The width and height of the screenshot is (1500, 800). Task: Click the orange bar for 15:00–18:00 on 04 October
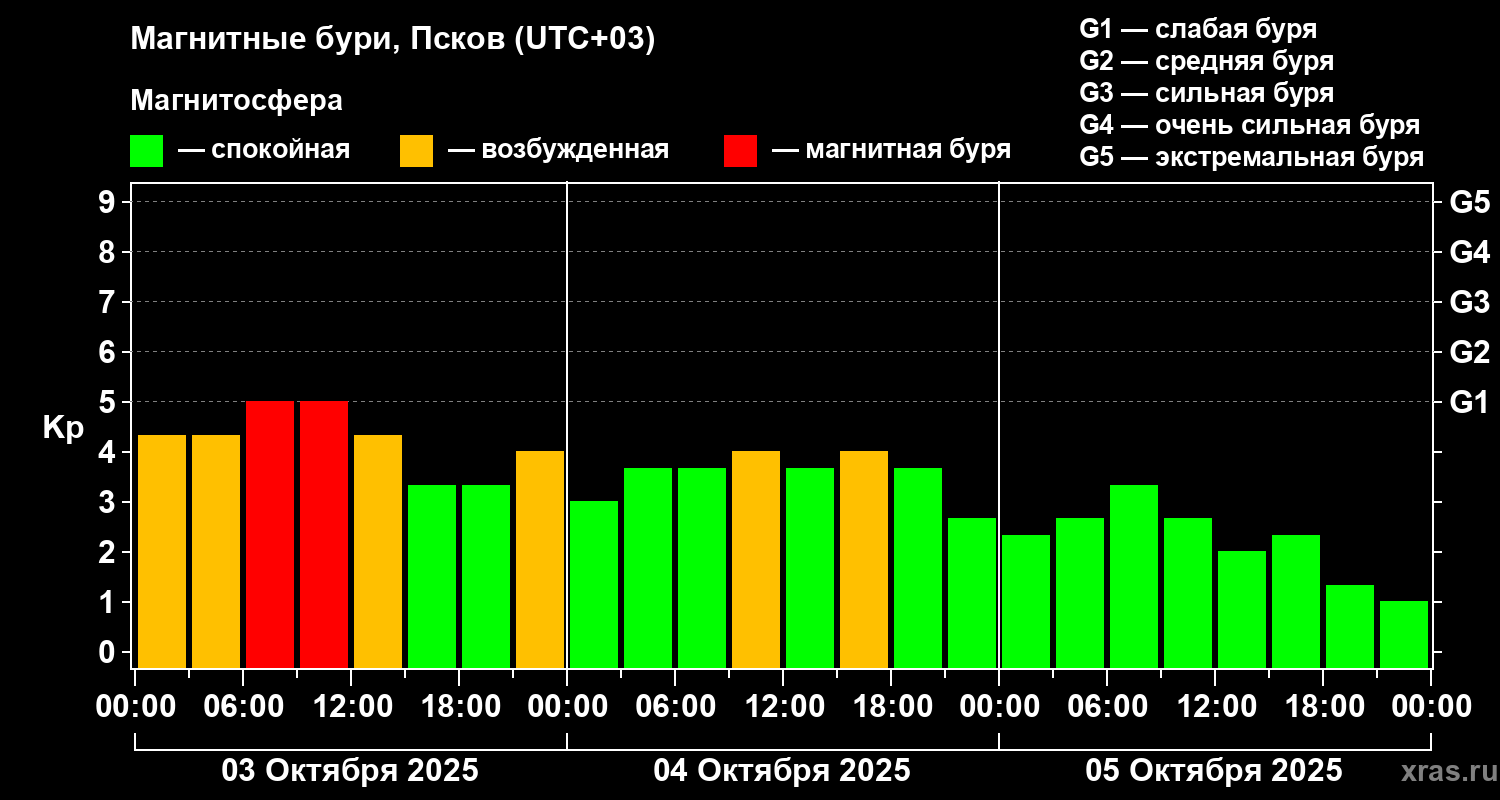click(864, 560)
